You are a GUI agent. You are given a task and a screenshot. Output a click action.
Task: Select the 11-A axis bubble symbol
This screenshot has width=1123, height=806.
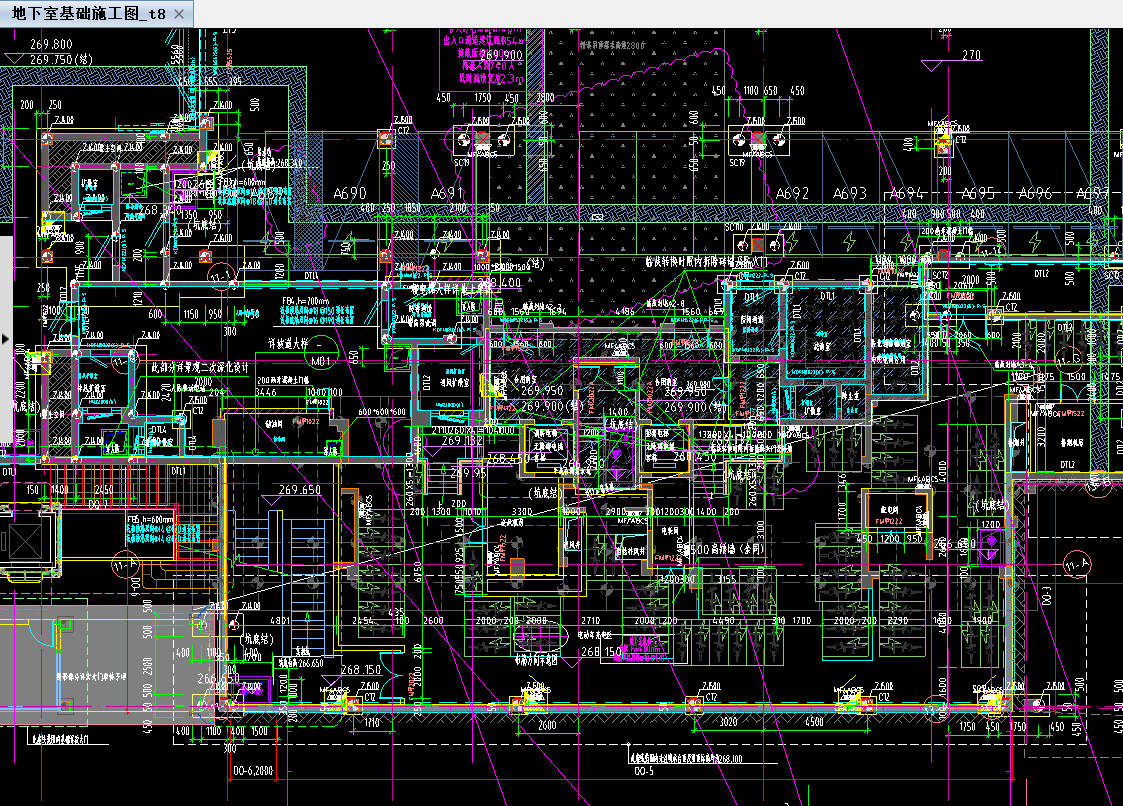[1075, 564]
